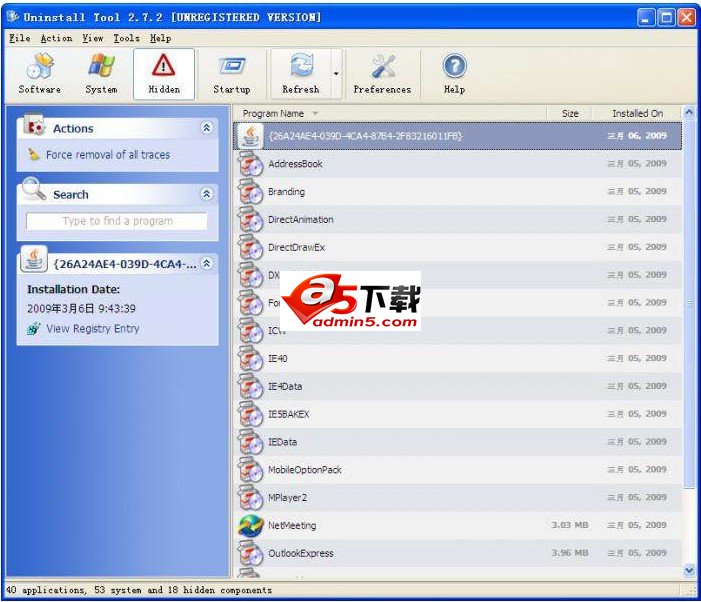Collapse the Actions panel
The height and width of the screenshot is (602, 701).
[x=206, y=128]
